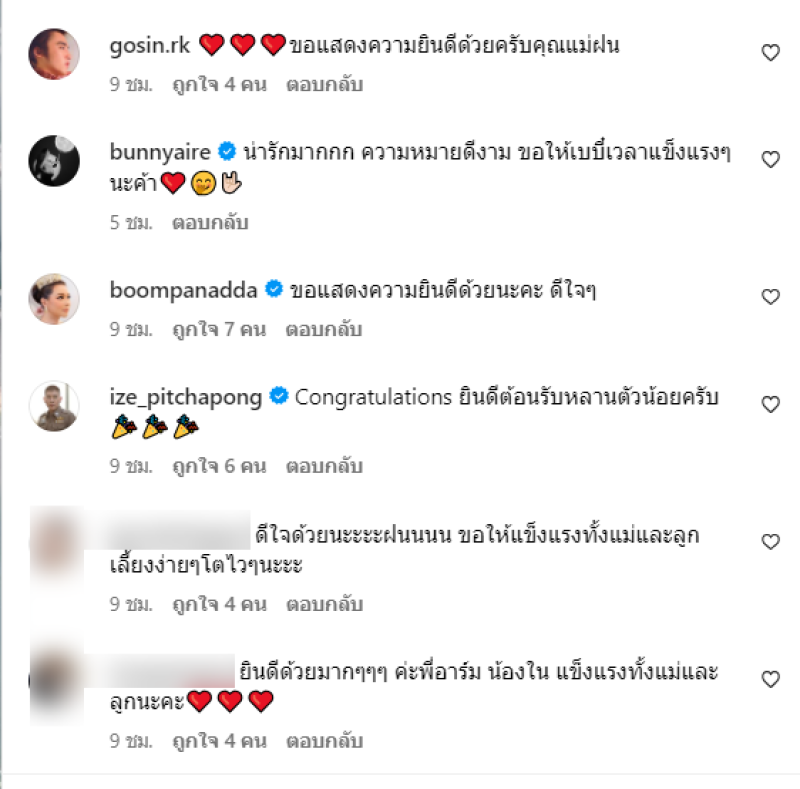Like ize_pitchapong's Congratulations comment heart
The image size is (800, 789).
pos(770,404)
